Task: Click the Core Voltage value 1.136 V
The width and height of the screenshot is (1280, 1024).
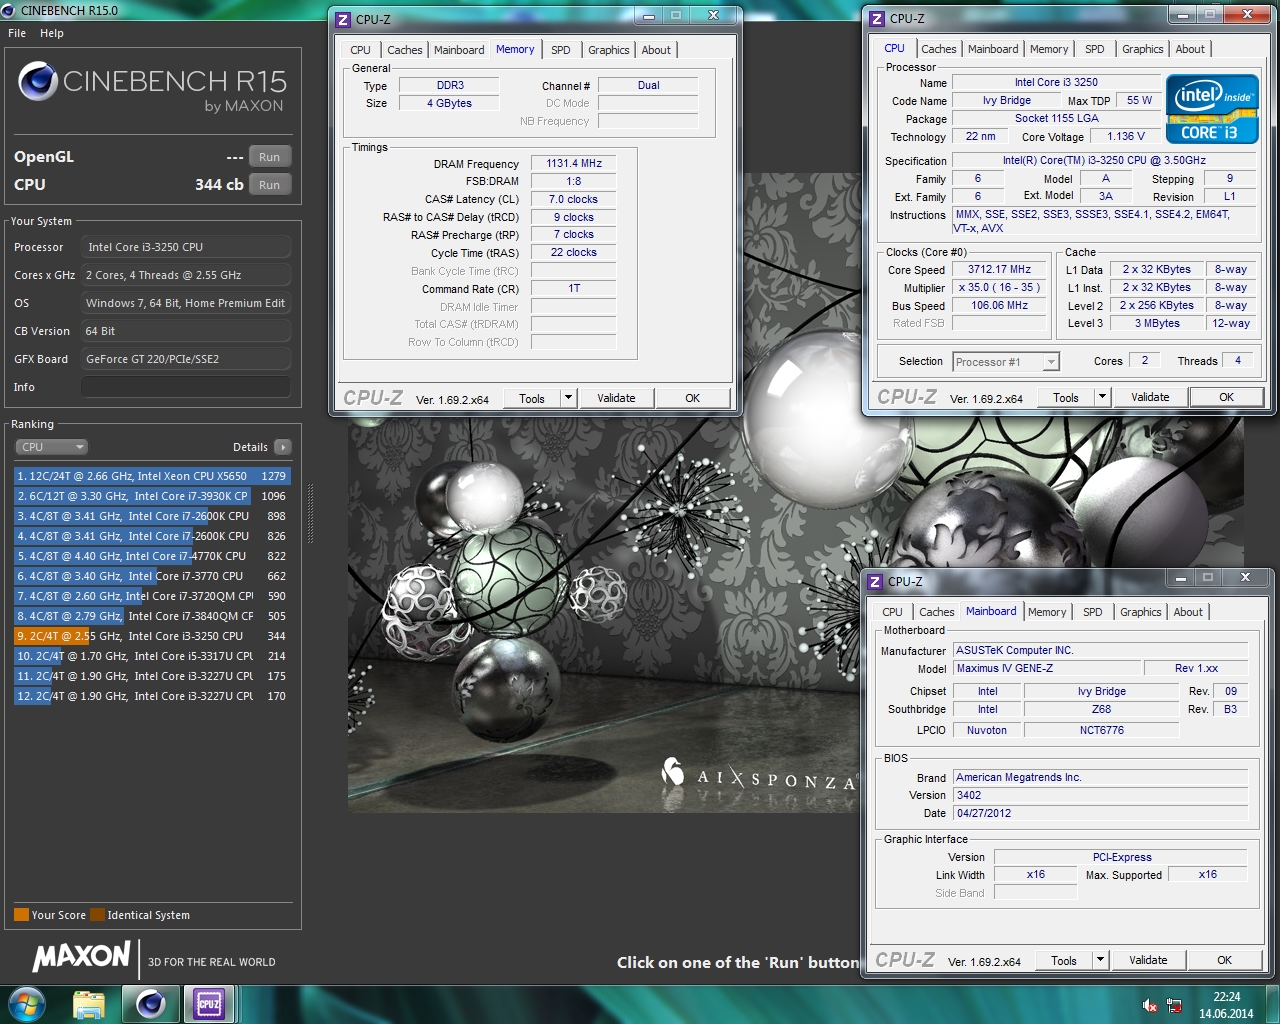Action: pyautogui.click(x=1126, y=137)
